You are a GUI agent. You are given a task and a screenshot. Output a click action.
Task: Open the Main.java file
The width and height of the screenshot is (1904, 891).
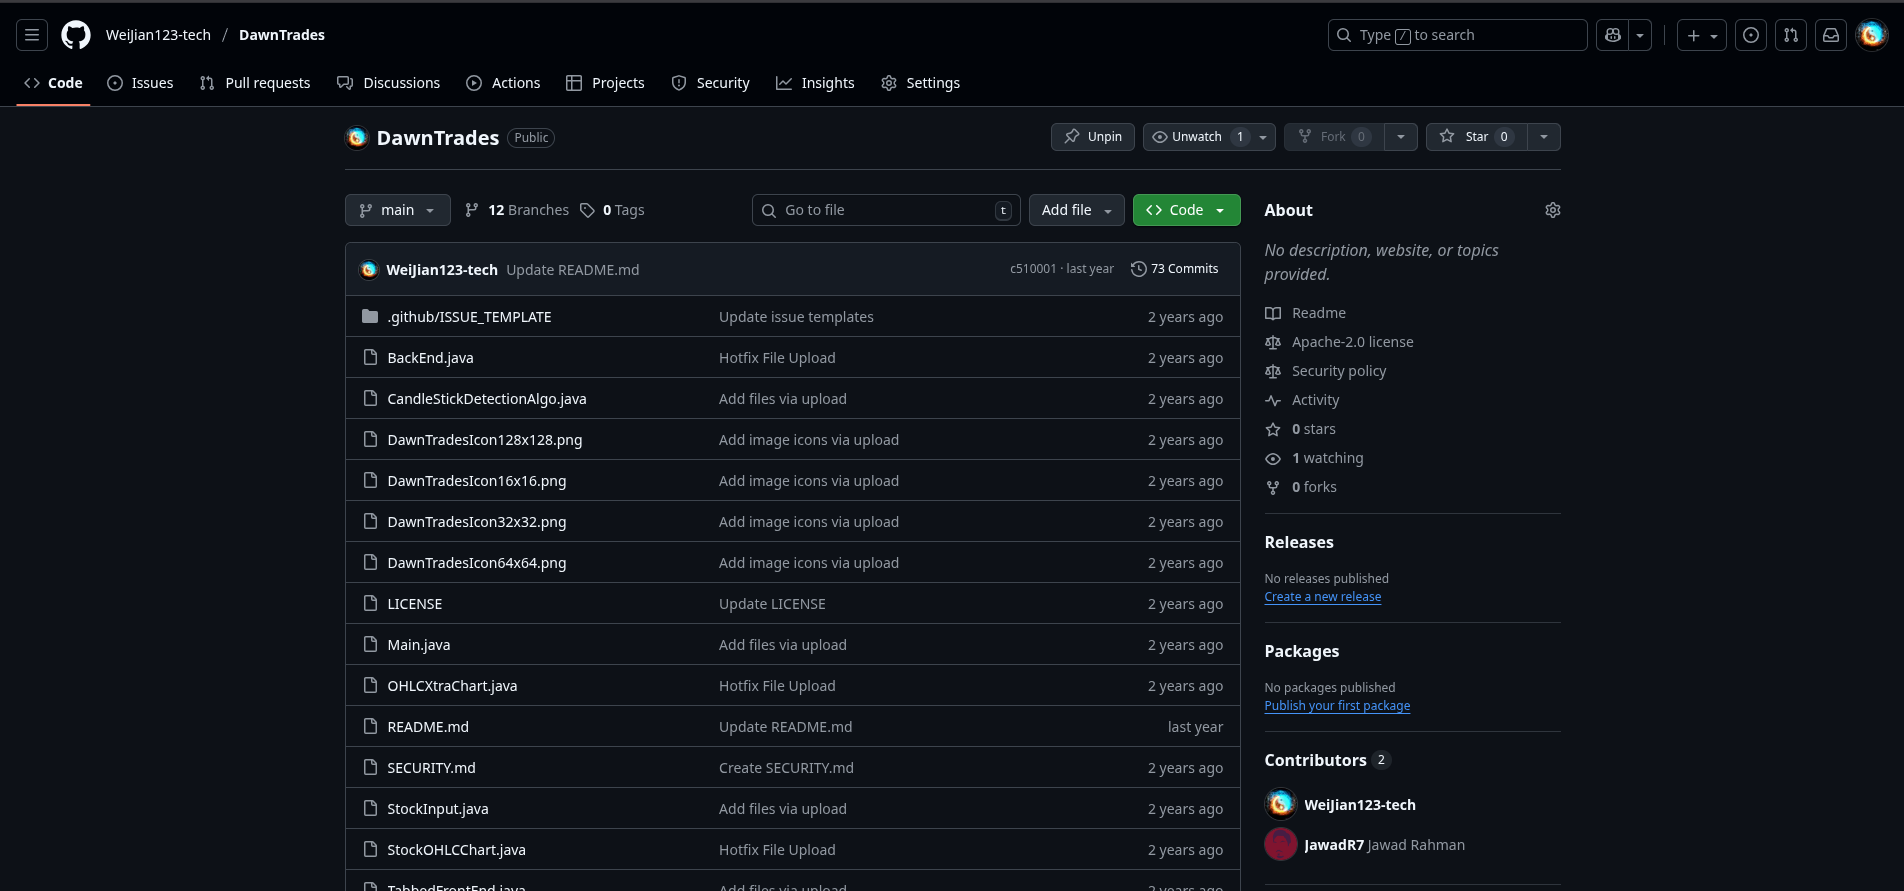(419, 645)
